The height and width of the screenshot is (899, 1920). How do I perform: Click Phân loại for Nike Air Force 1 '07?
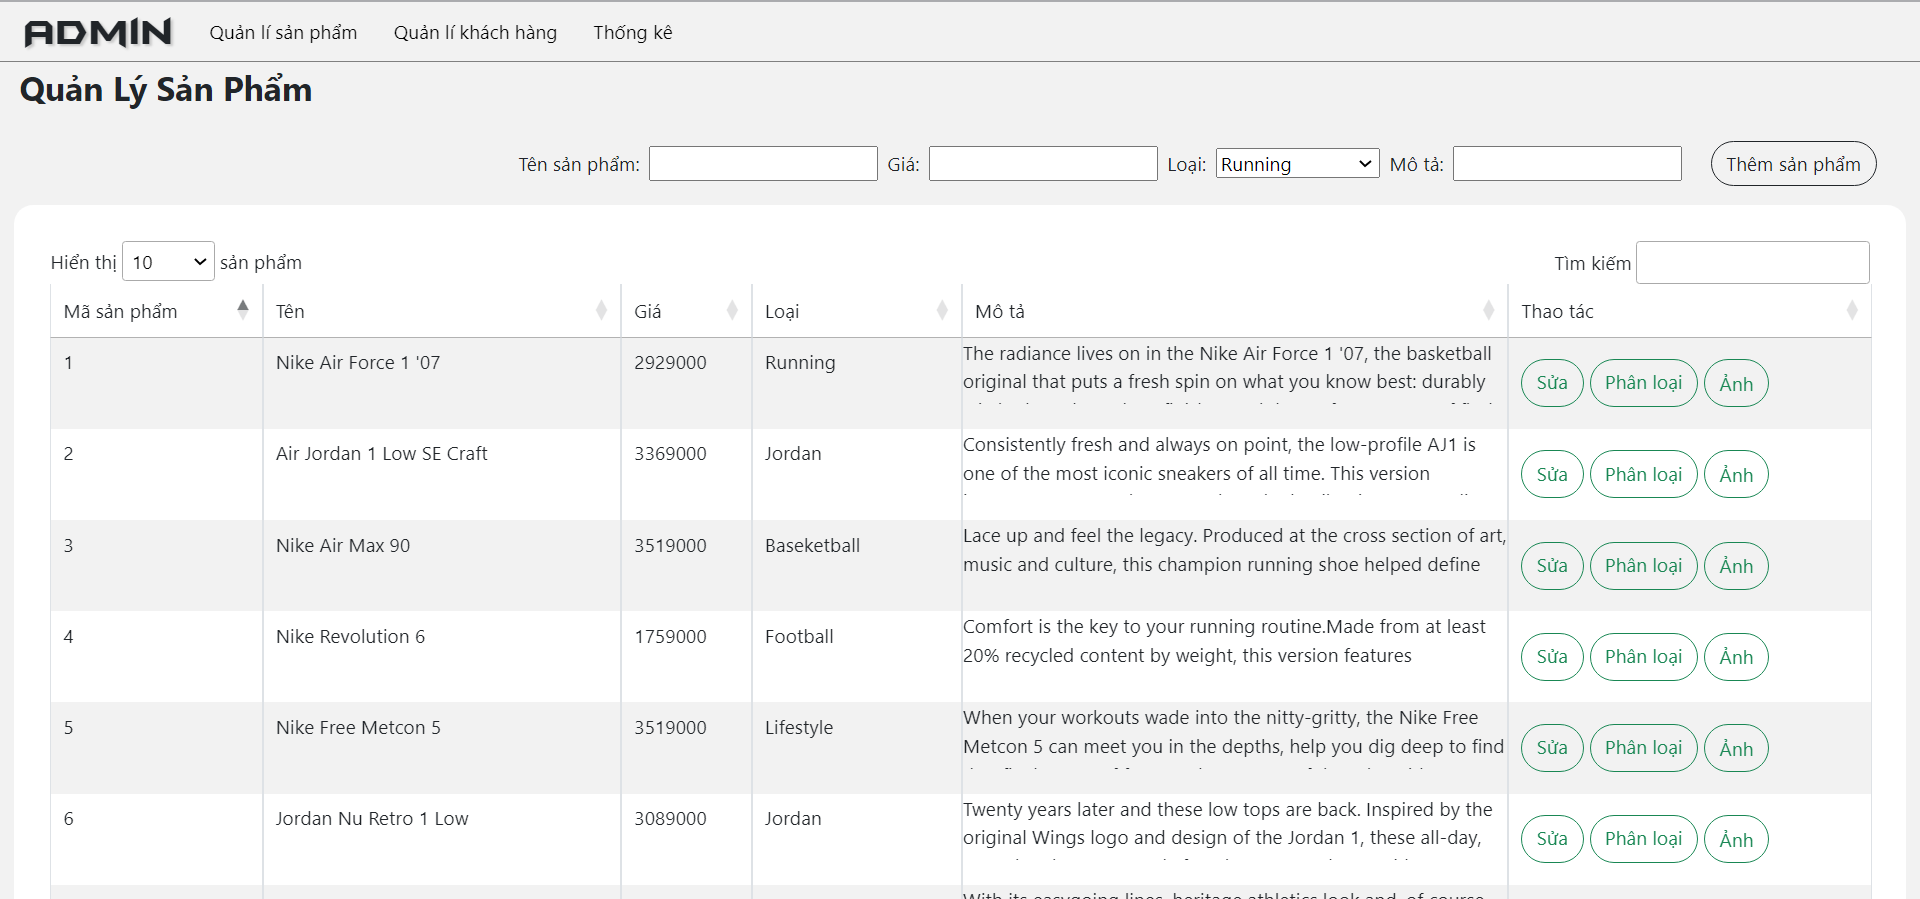pos(1643,383)
